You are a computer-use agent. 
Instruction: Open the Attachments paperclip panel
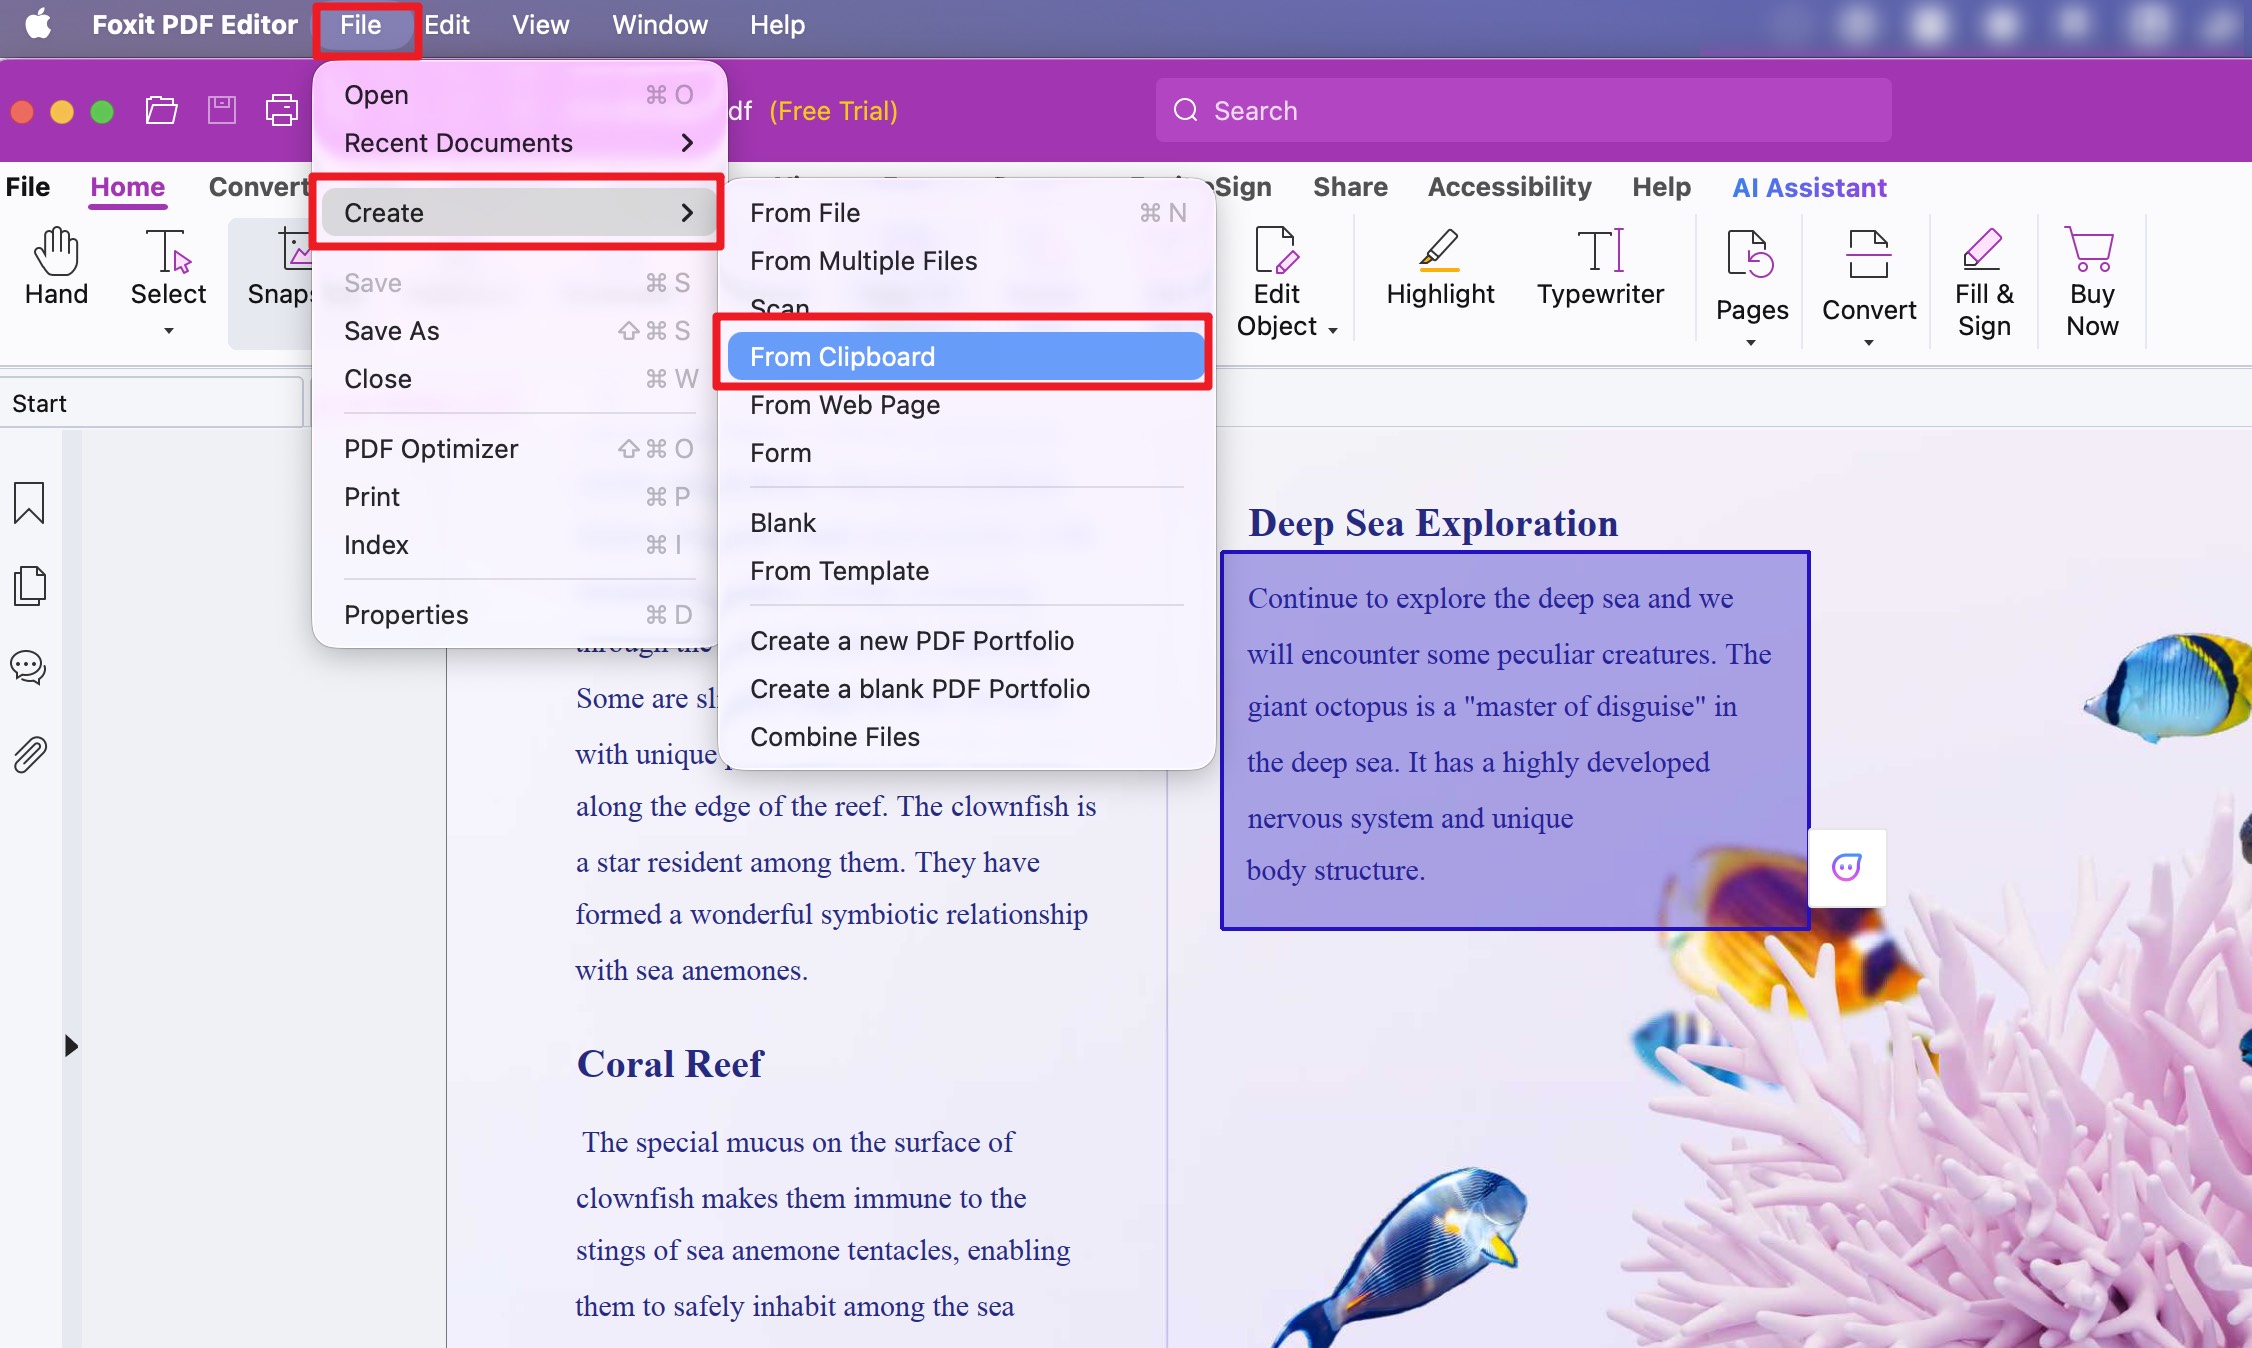pos(30,755)
